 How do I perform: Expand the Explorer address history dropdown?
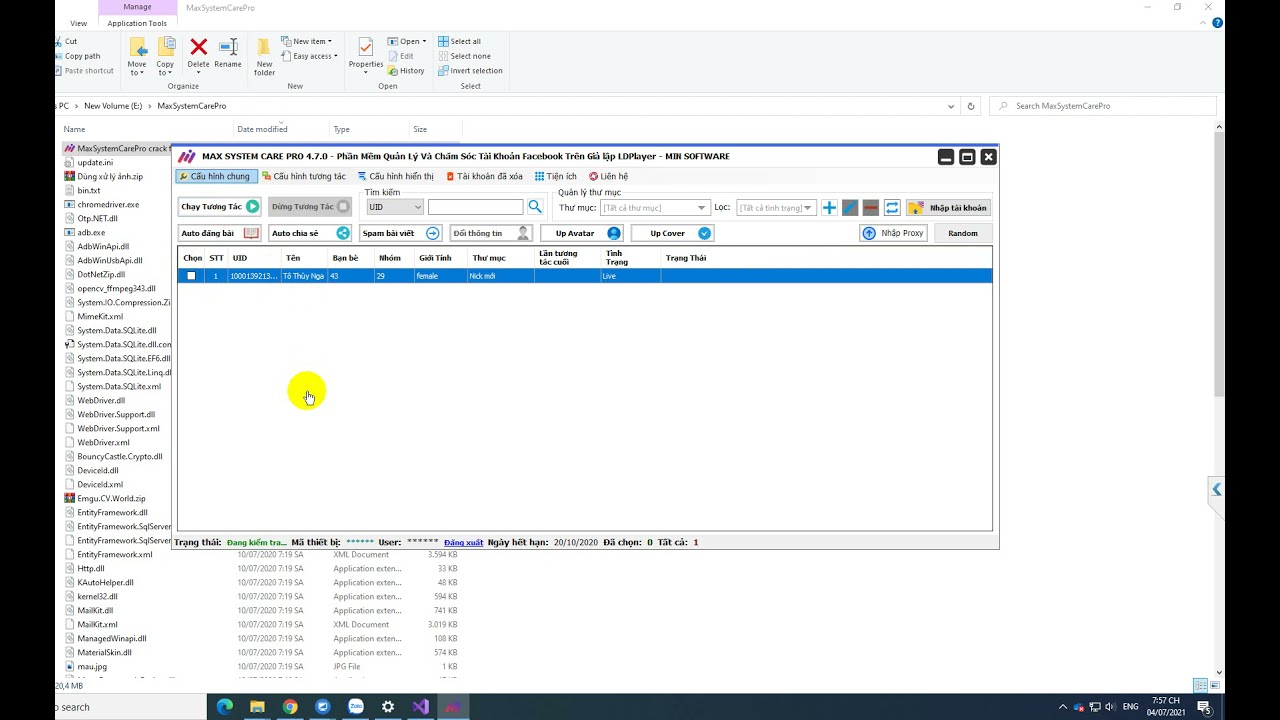pos(951,106)
